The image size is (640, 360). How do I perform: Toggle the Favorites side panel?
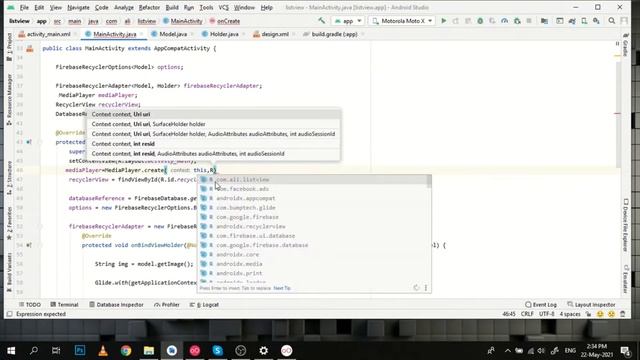pos(9,223)
